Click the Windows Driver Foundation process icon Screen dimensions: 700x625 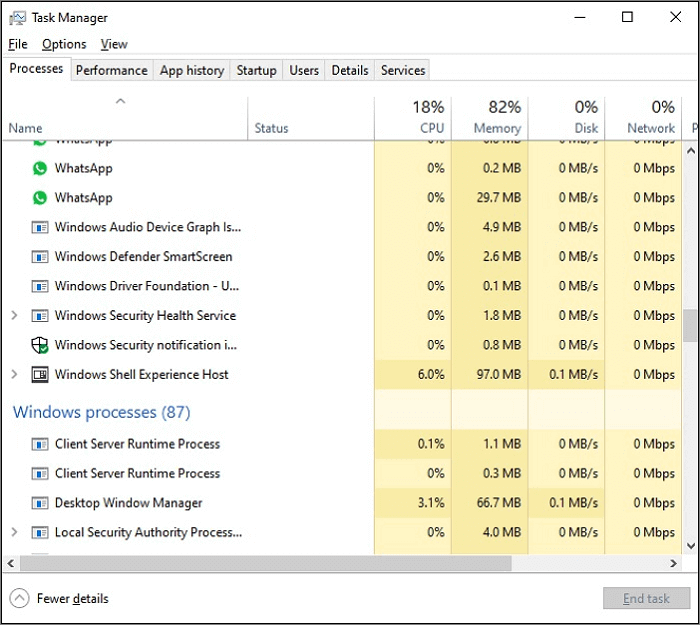pos(40,286)
